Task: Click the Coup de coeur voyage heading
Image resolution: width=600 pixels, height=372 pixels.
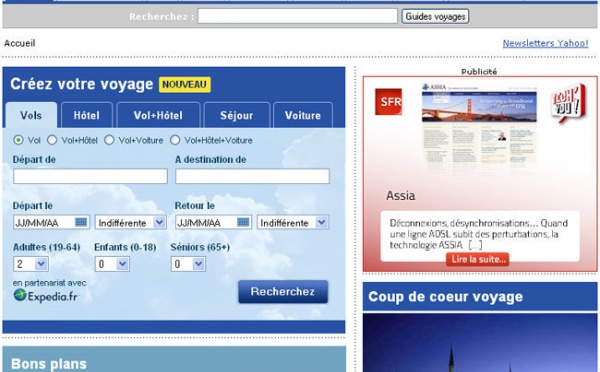Action: click(x=445, y=297)
